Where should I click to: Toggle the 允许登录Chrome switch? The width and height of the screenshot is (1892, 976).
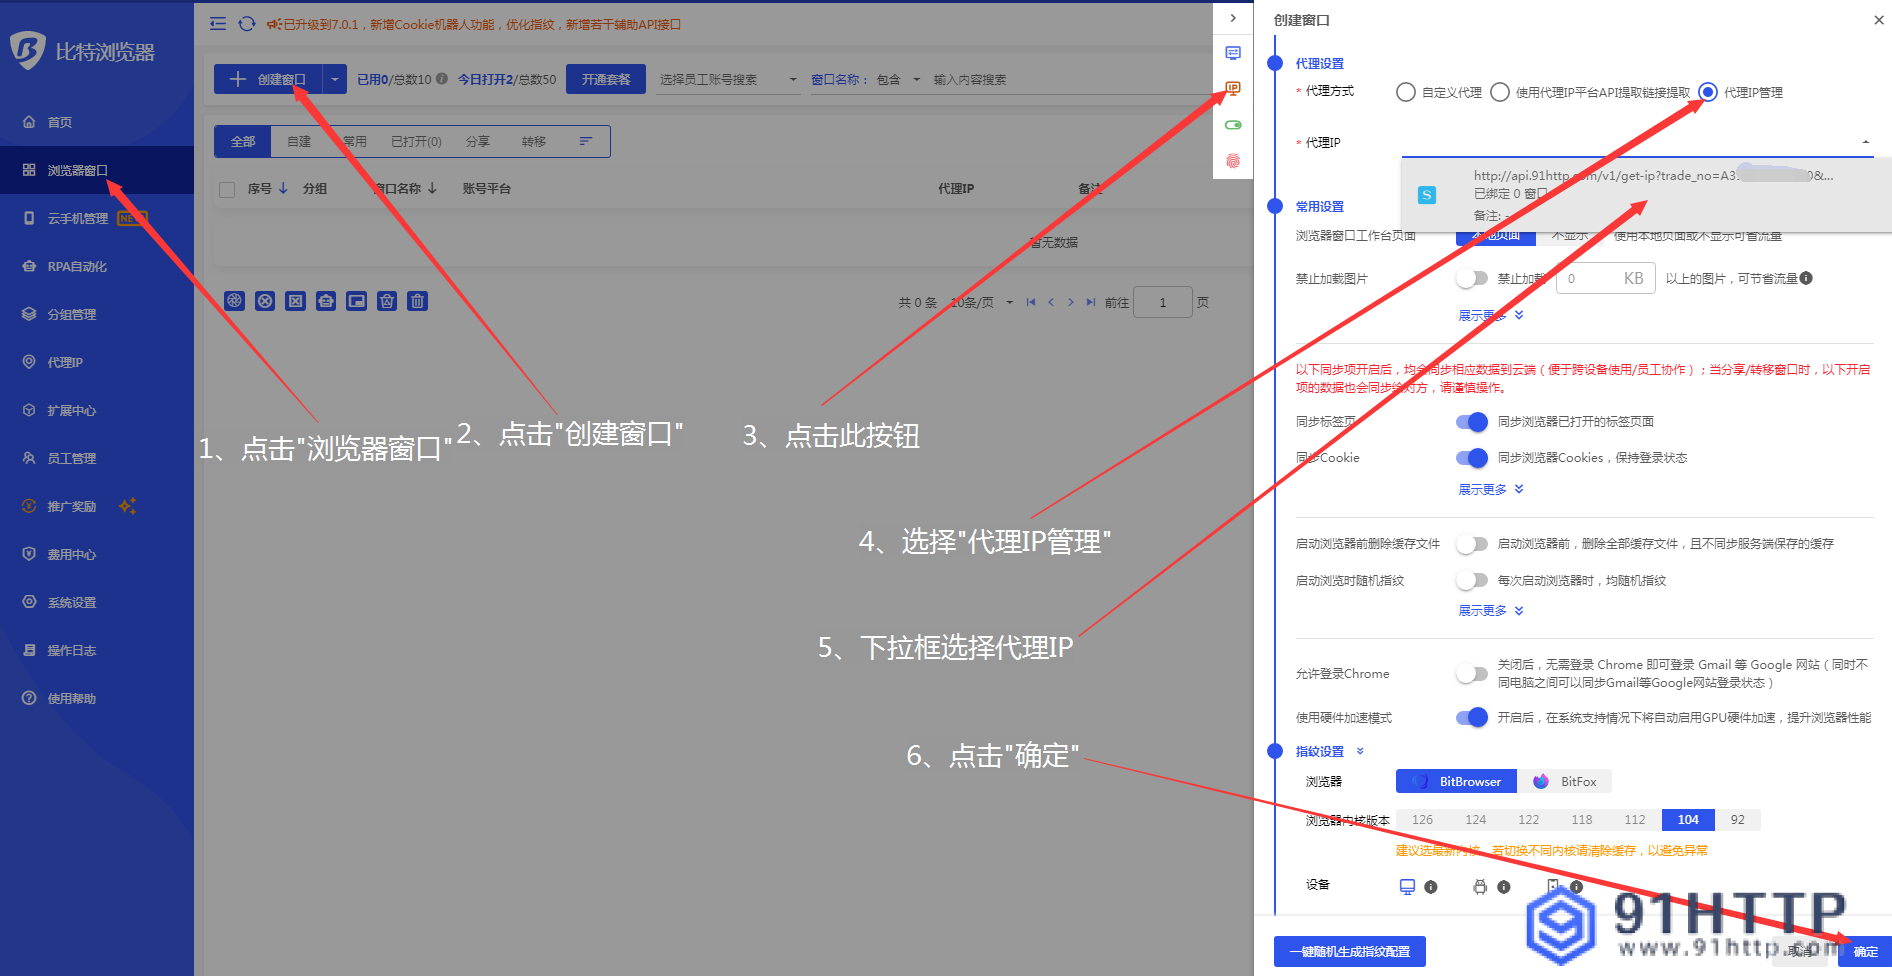tap(1472, 673)
